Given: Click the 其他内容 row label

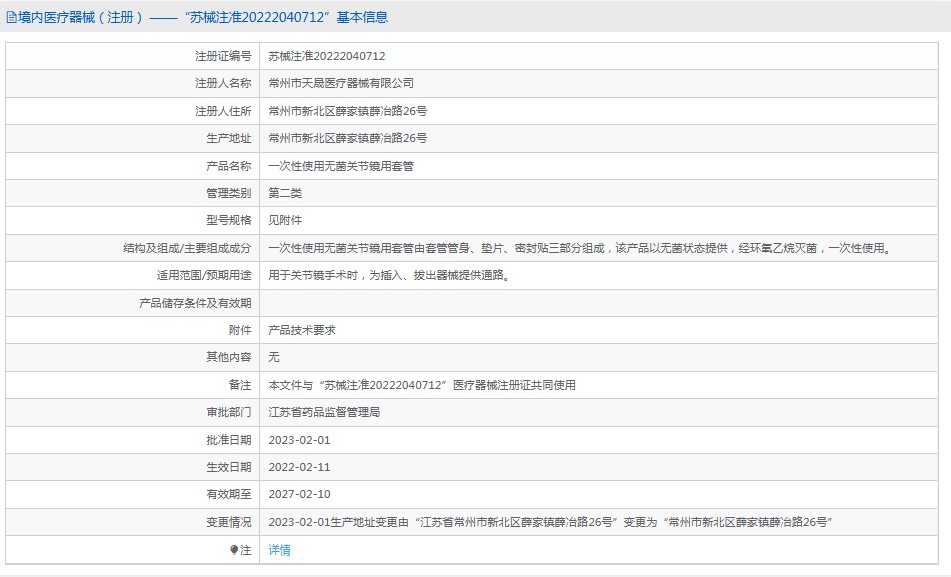Looking at the screenshot, I should (229, 357).
